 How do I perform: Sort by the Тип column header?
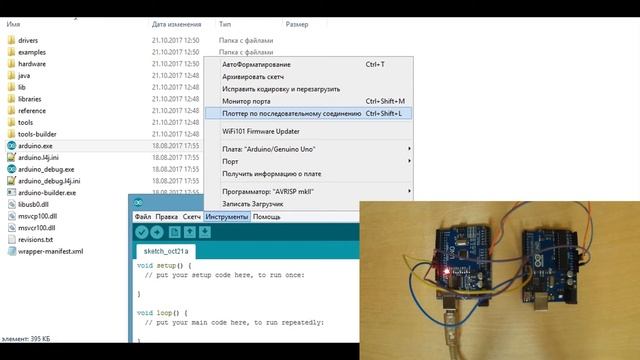[x=224, y=24]
